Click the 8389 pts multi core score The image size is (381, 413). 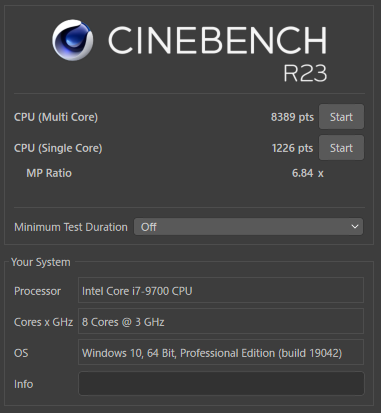tap(292, 117)
